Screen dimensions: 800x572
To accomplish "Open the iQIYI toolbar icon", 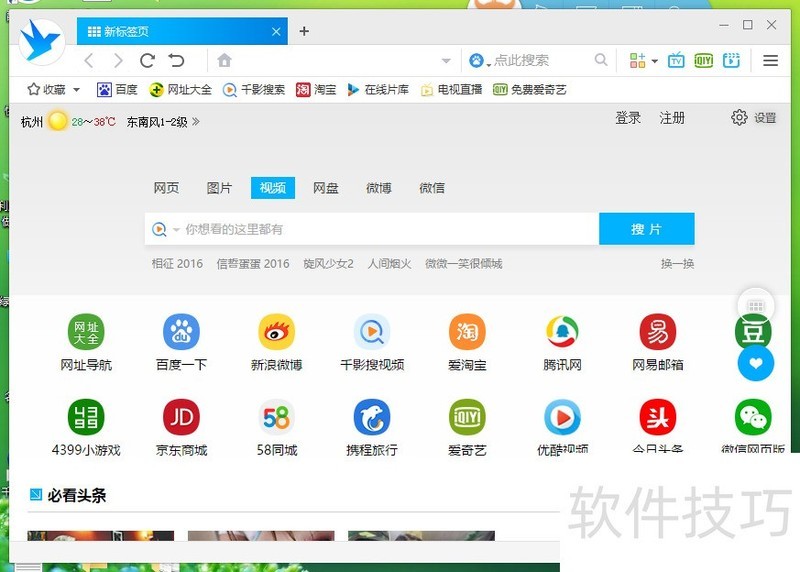I will point(704,61).
